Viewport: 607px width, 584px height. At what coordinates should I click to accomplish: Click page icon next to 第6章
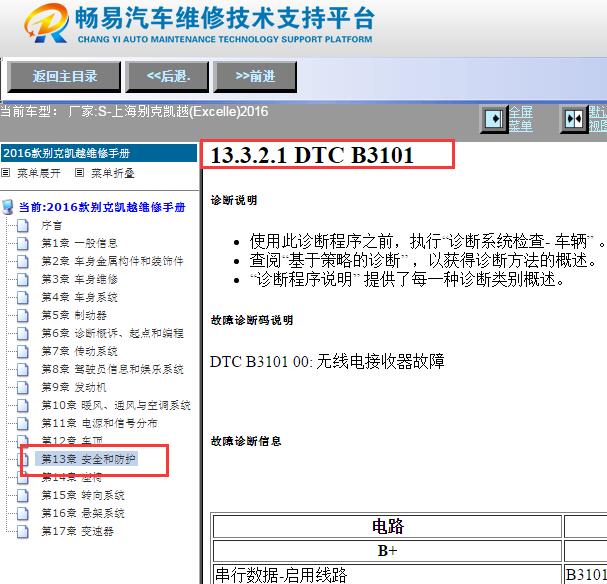click(x=23, y=333)
